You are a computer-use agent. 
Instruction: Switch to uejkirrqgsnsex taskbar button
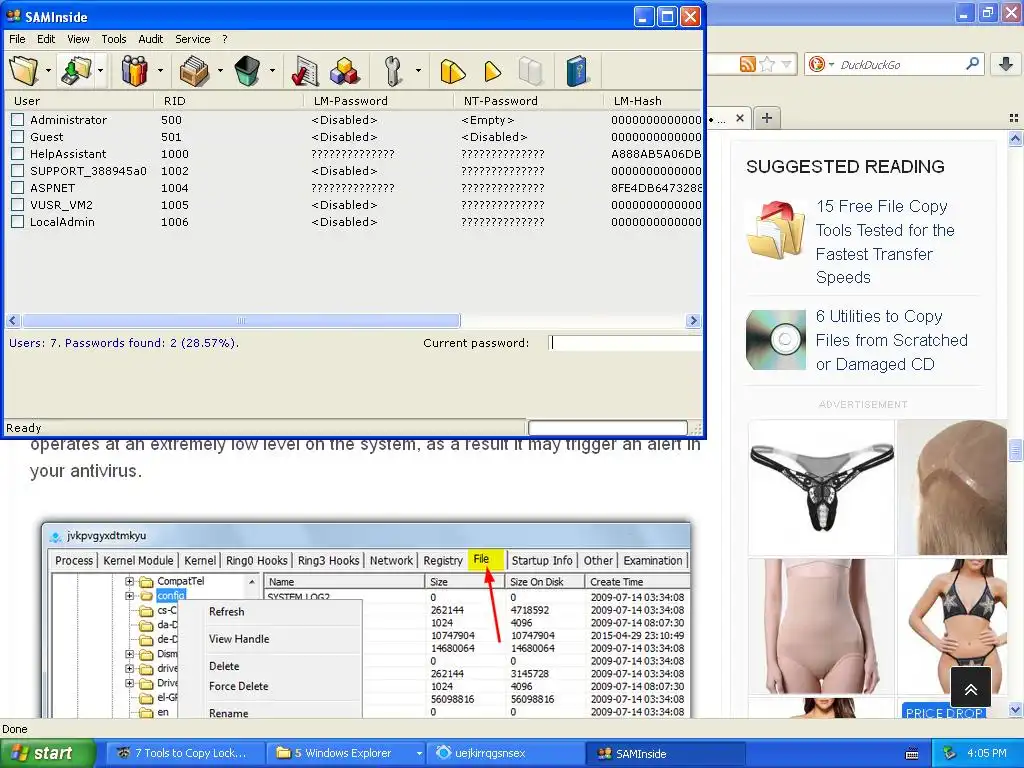click(x=504, y=754)
